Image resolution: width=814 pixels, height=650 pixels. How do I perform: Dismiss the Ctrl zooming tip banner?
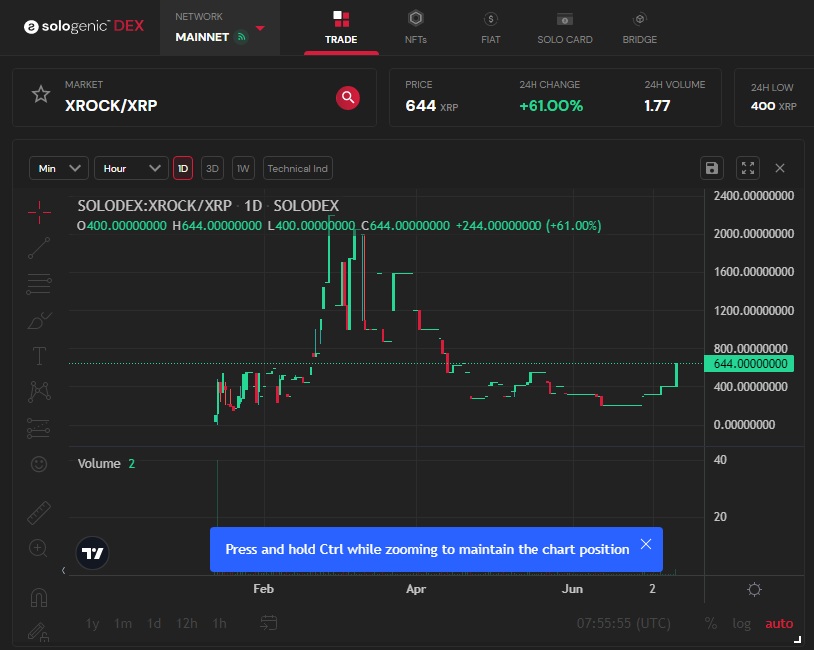[x=646, y=544]
